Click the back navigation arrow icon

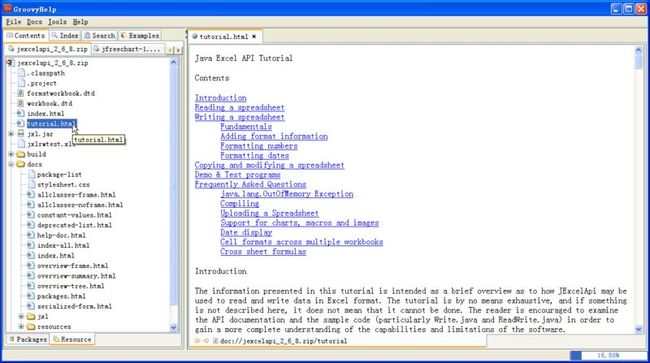(x=197, y=341)
